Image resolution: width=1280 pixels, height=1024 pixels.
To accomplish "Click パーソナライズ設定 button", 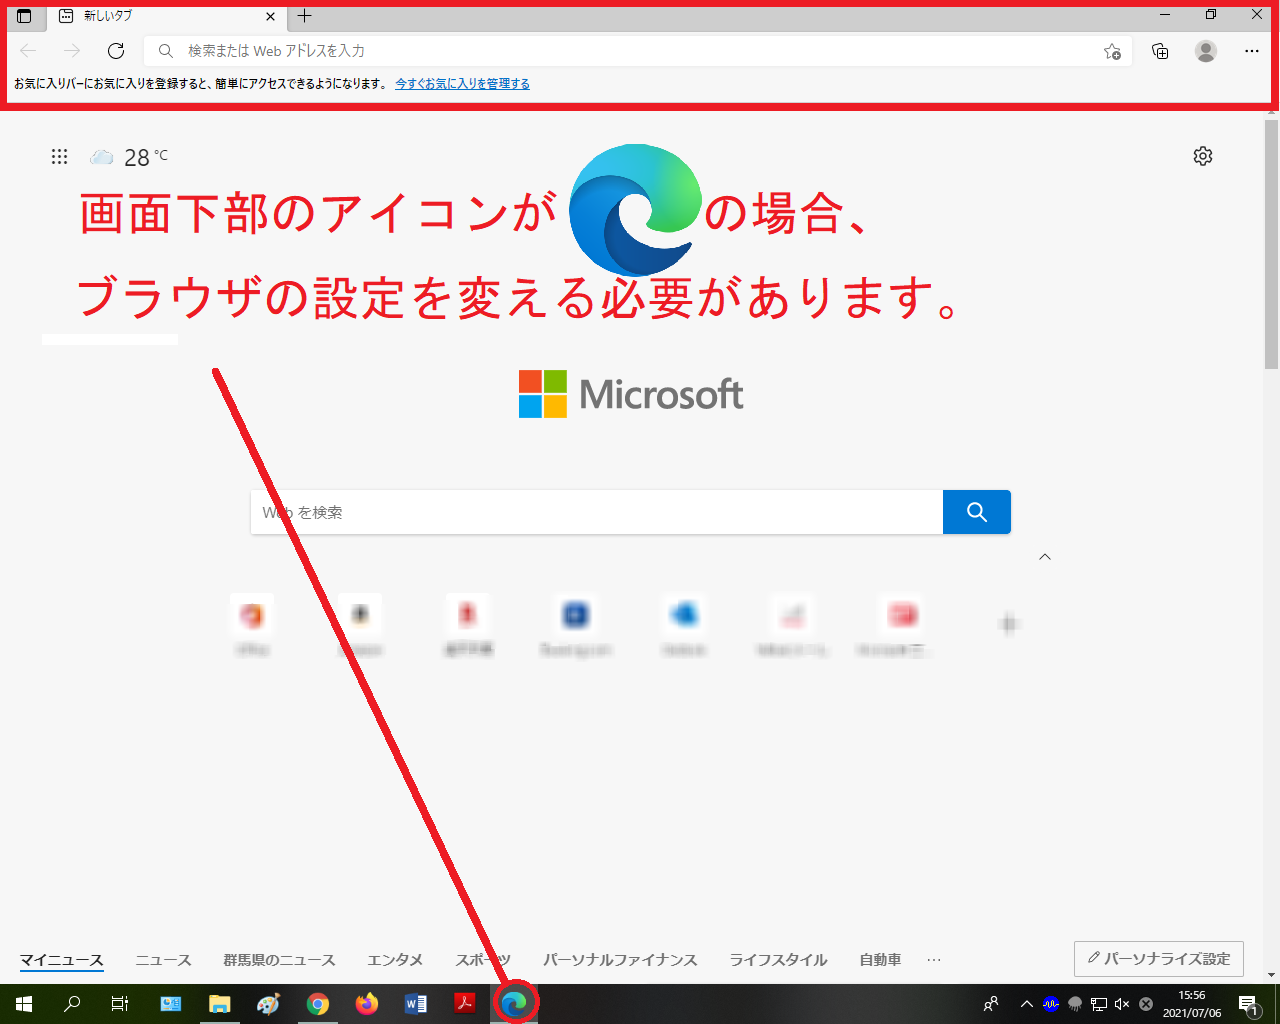I will pos(1159,959).
